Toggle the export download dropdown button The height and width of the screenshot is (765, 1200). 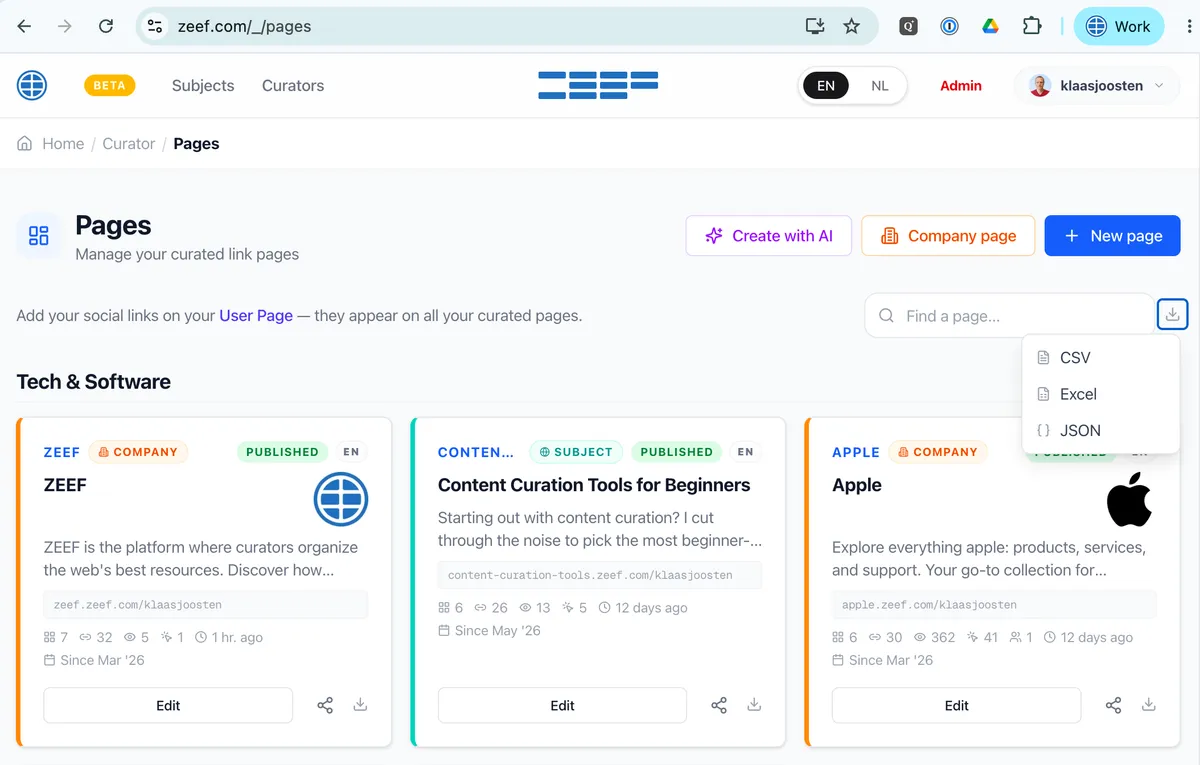pos(1173,315)
